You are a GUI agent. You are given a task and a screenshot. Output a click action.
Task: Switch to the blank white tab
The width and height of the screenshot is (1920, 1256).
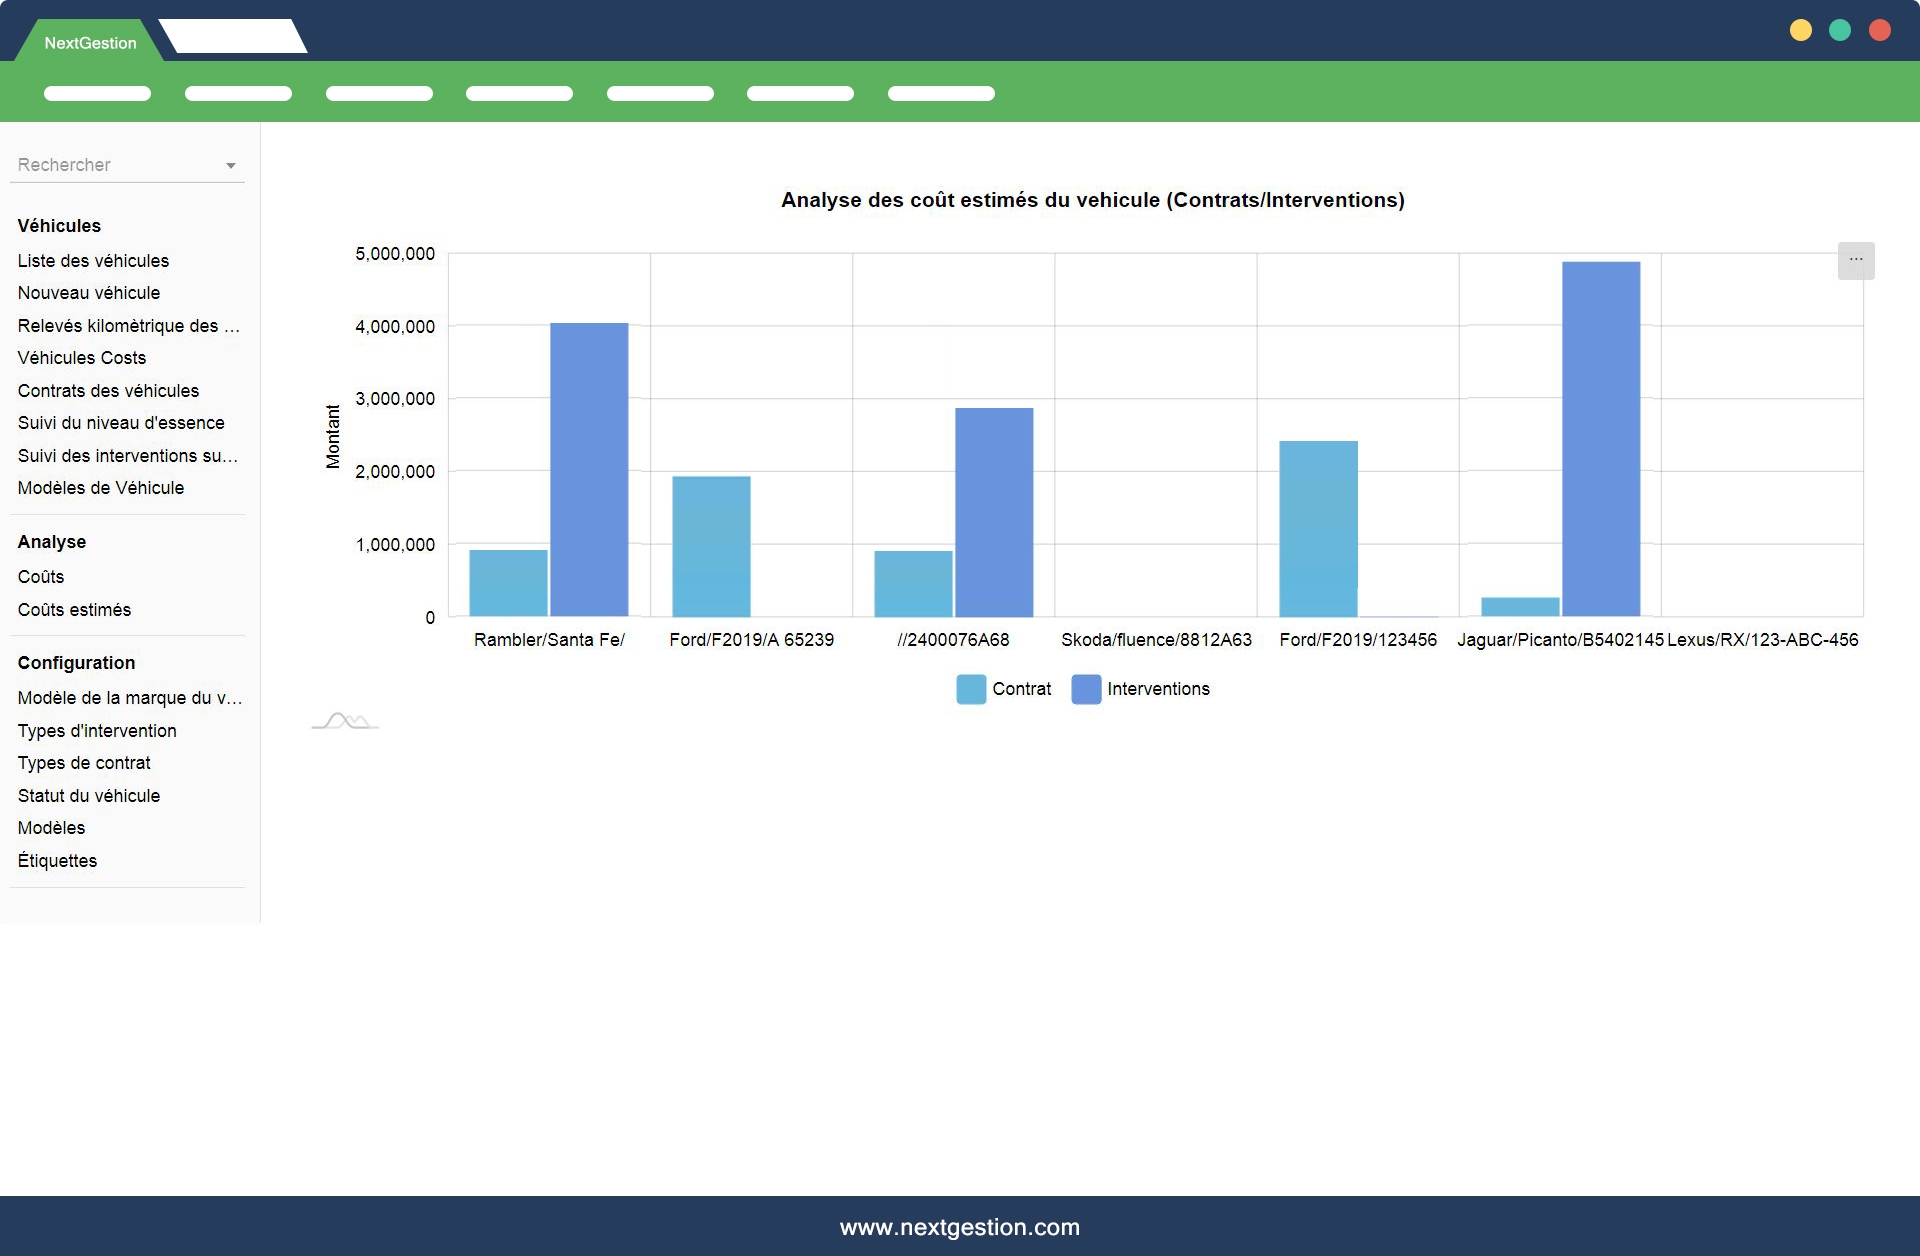click(233, 37)
